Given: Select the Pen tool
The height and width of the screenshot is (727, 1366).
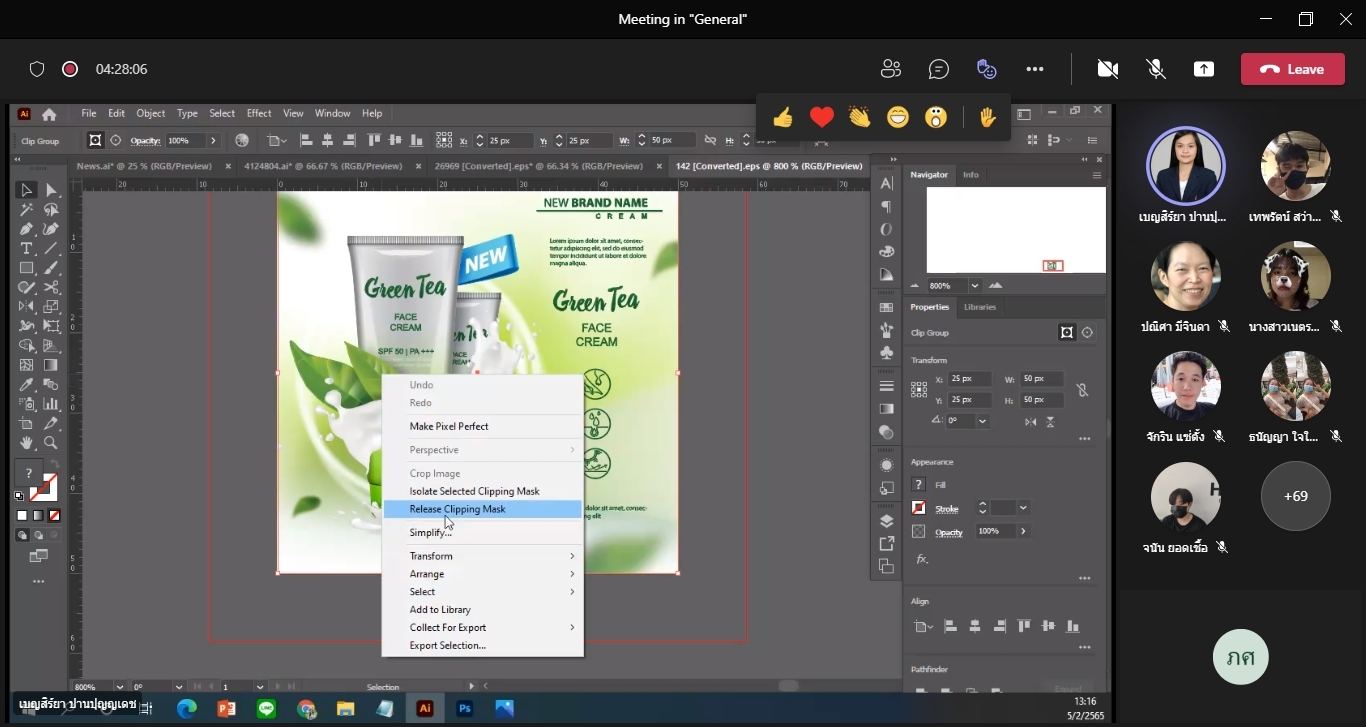Looking at the screenshot, I should [27, 229].
